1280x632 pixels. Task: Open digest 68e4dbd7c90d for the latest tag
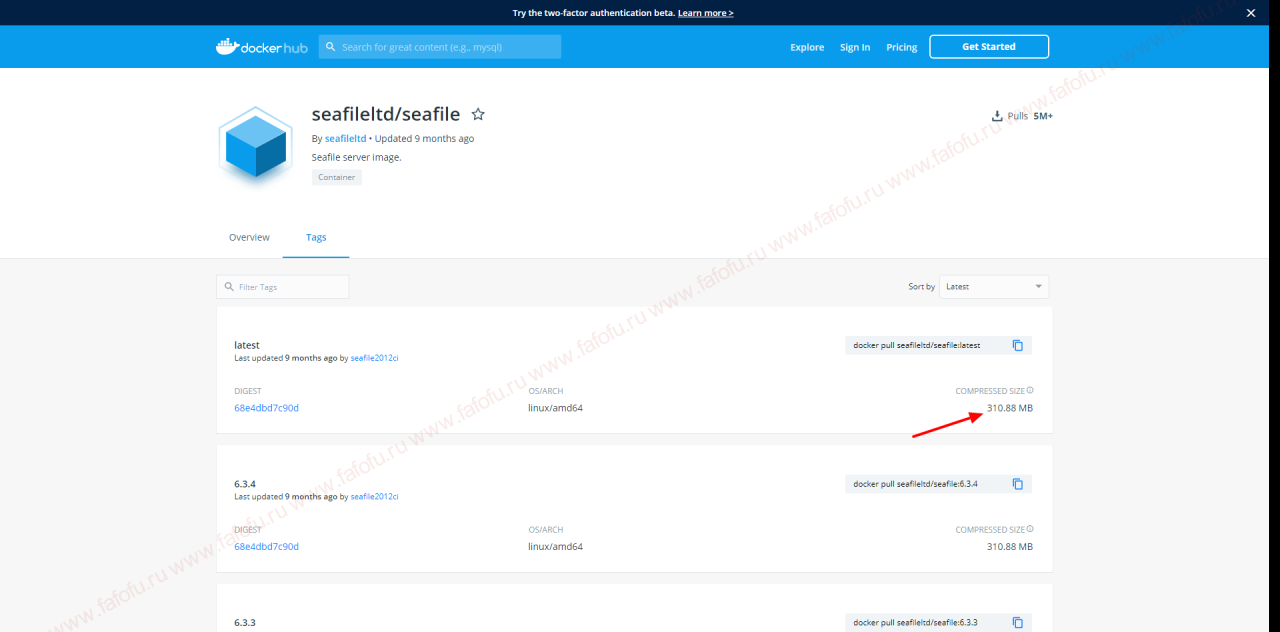tap(266, 408)
